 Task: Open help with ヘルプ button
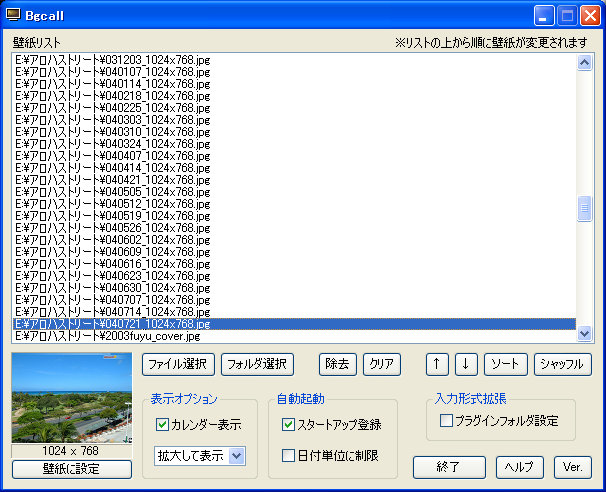pos(520,467)
